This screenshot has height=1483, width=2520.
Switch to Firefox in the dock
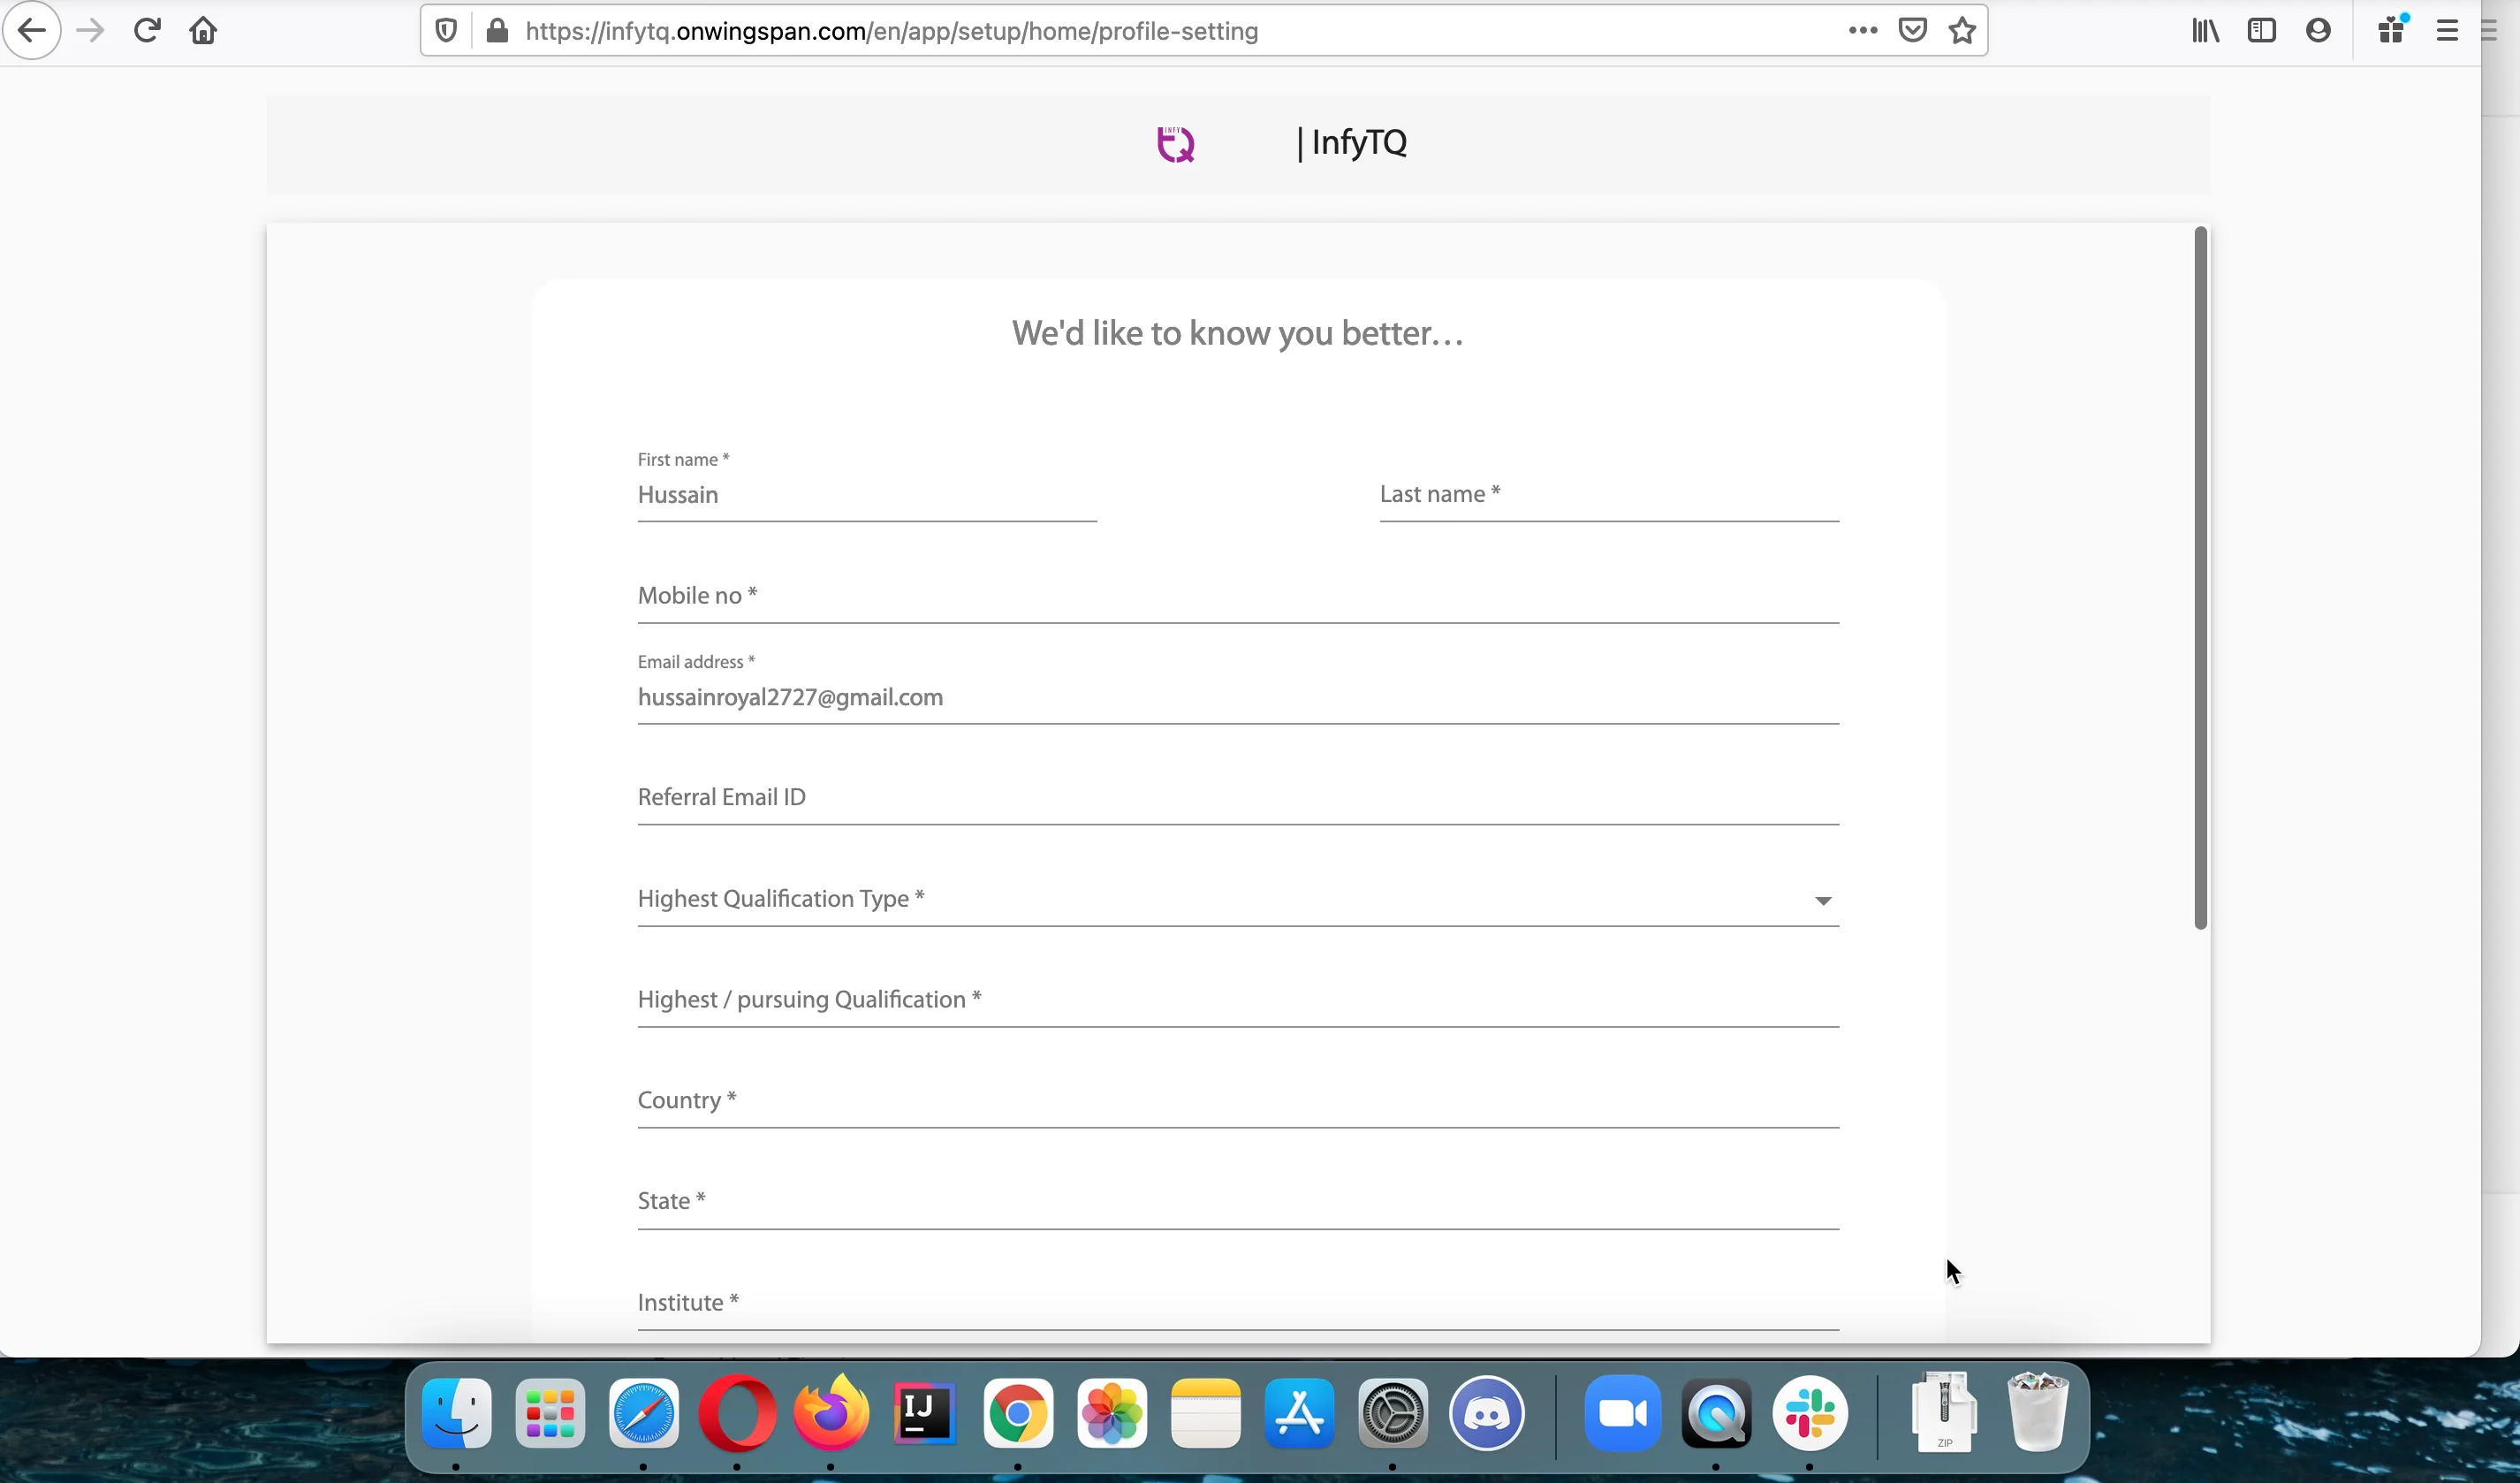831,1413
